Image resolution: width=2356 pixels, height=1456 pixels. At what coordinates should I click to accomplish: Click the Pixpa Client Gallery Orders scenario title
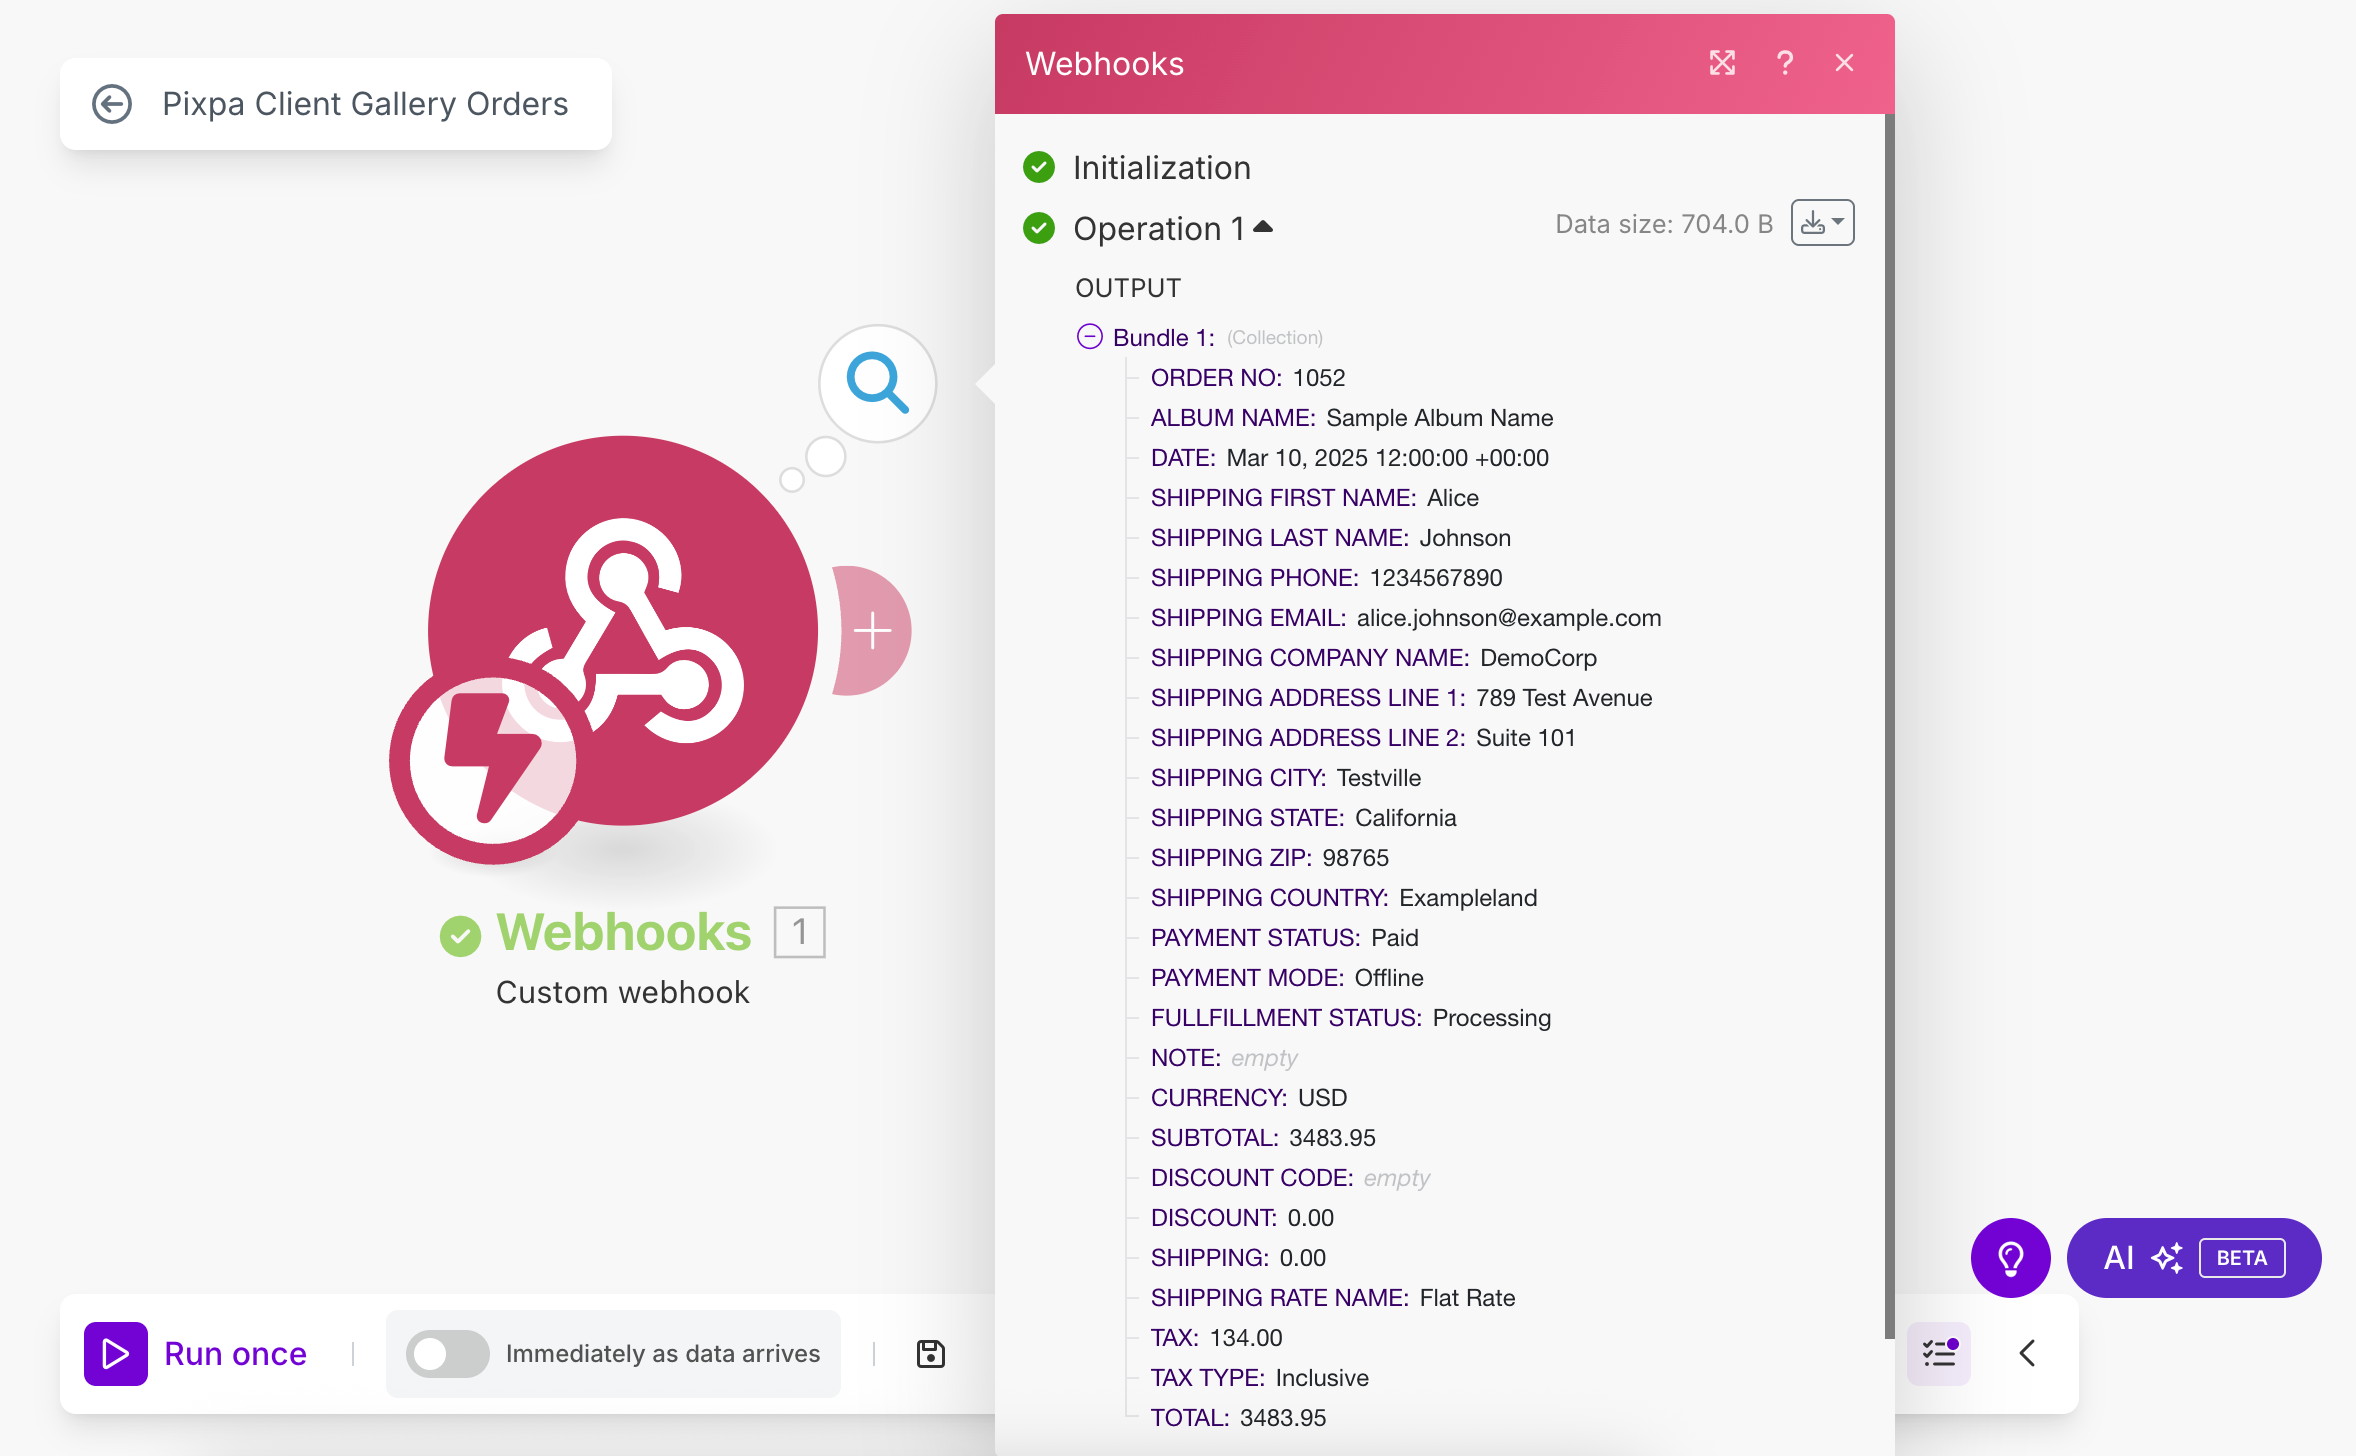click(x=365, y=104)
